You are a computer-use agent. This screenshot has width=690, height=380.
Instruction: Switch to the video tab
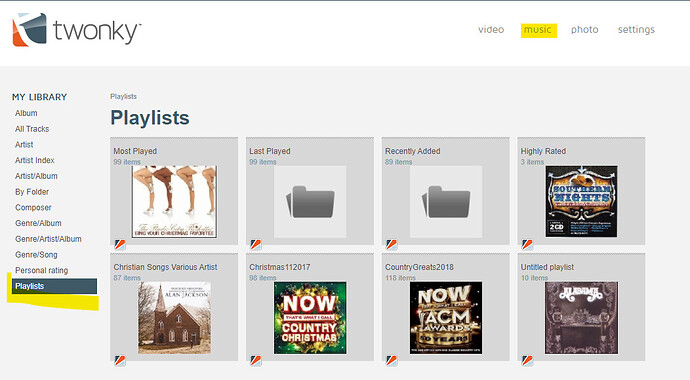coord(491,29)
